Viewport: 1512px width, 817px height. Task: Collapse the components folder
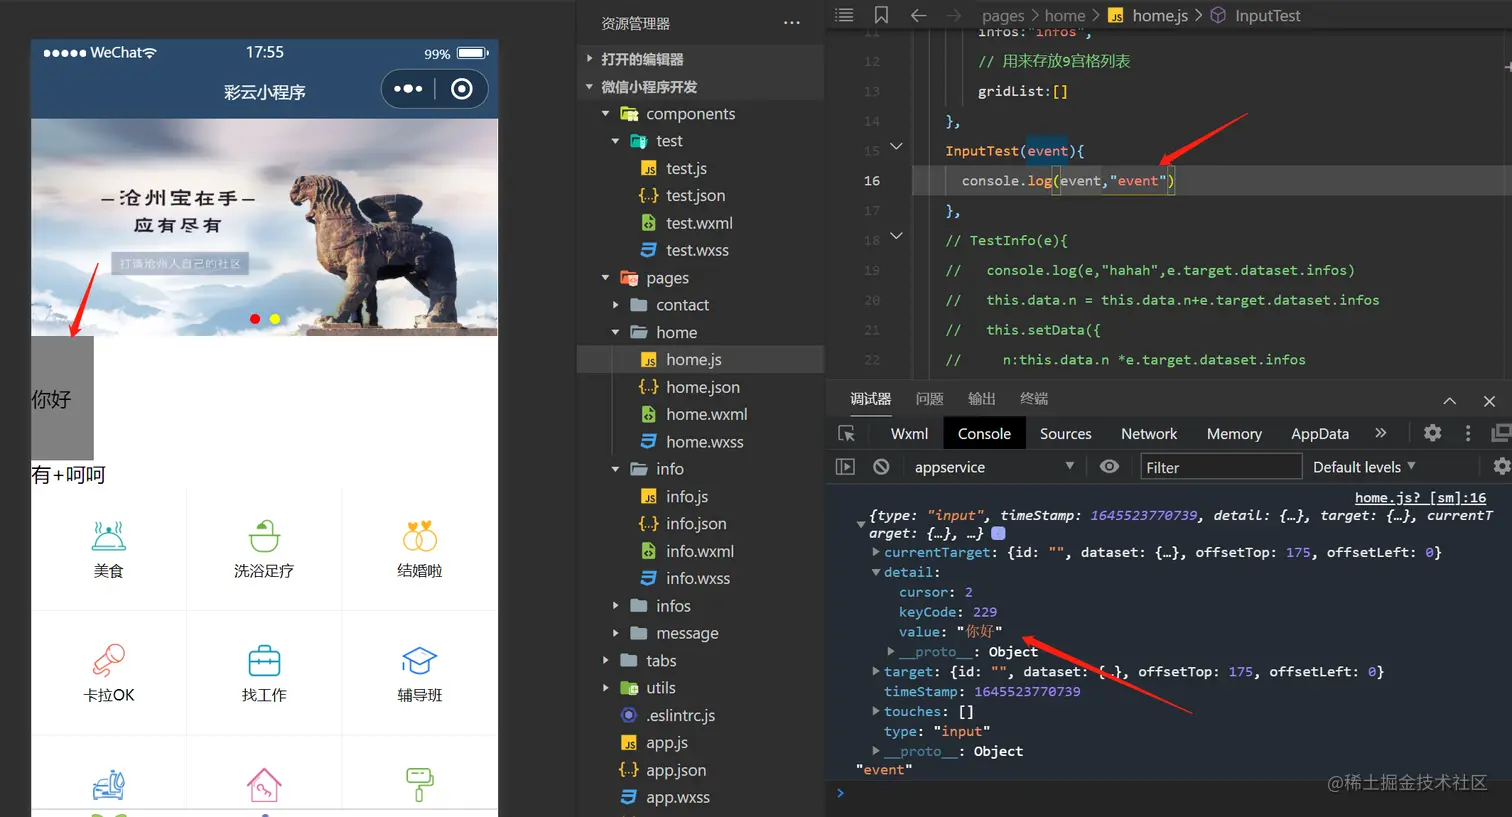[605, 114]
